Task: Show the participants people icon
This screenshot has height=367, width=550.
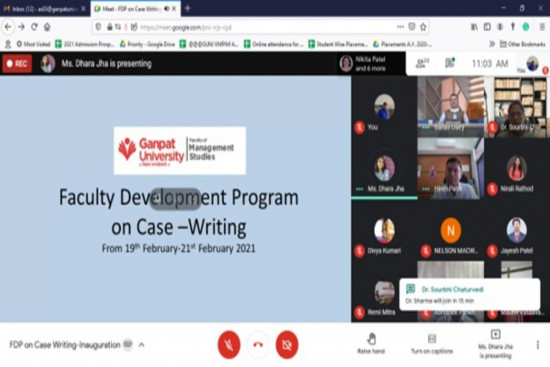Action: click(422, 64)
